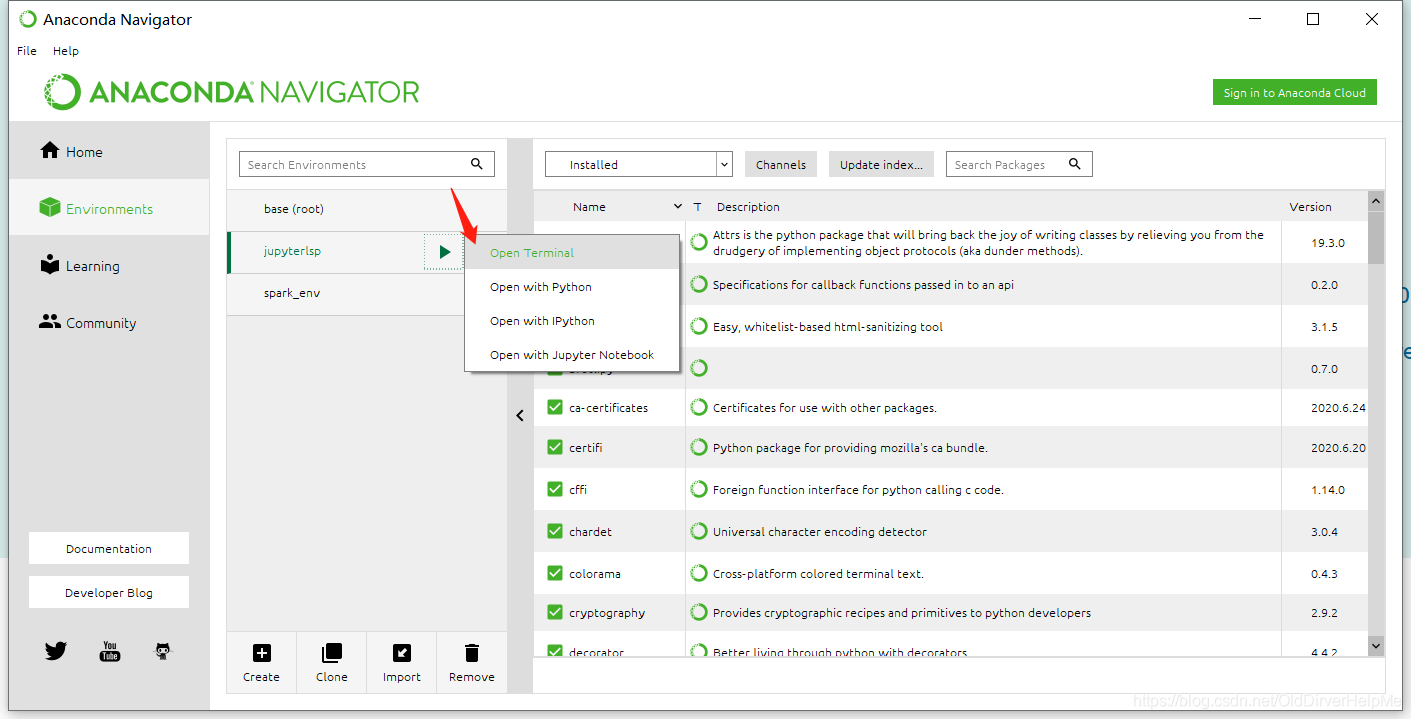This screenshot has height=719, width=1411.
Task: Select Open with IPython
Action: 572,320
